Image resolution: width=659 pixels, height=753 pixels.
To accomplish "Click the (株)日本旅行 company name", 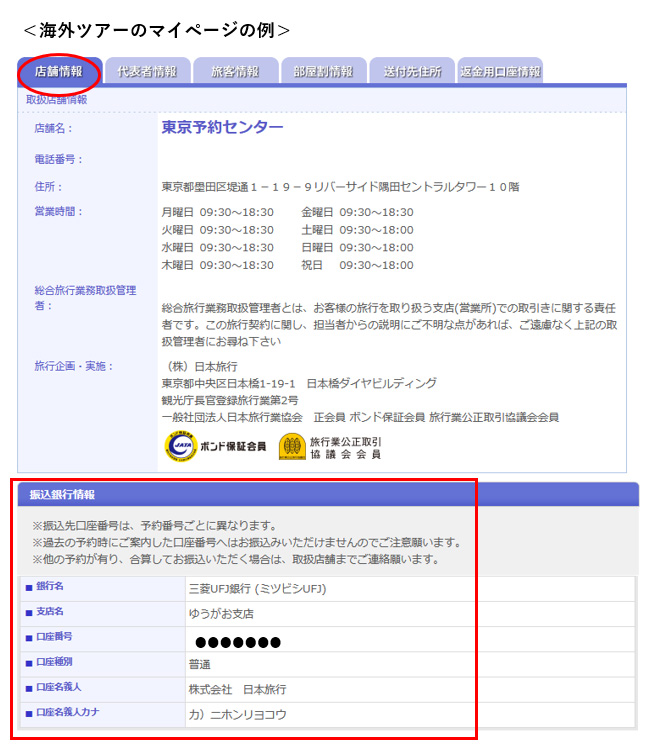I will click(200, 367).
